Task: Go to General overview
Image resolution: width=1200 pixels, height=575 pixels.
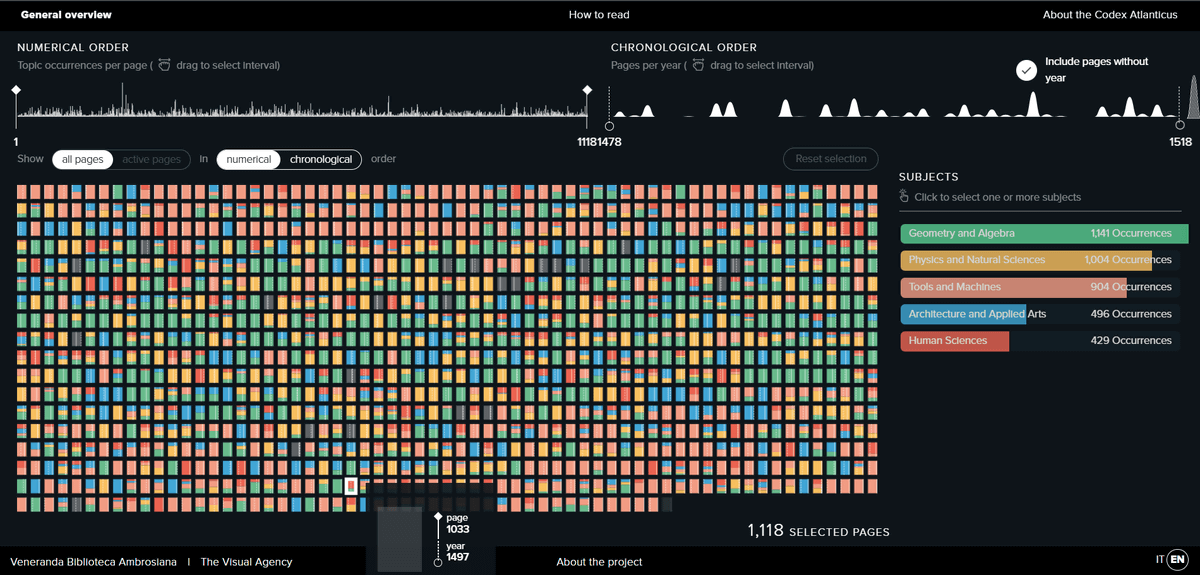Action: tap(66, 15)
